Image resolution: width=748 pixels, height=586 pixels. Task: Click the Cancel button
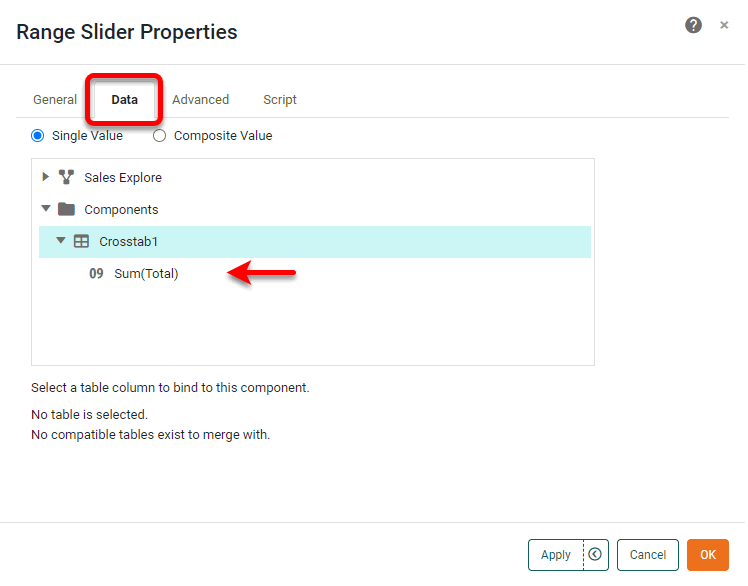[x=647, y=555]
